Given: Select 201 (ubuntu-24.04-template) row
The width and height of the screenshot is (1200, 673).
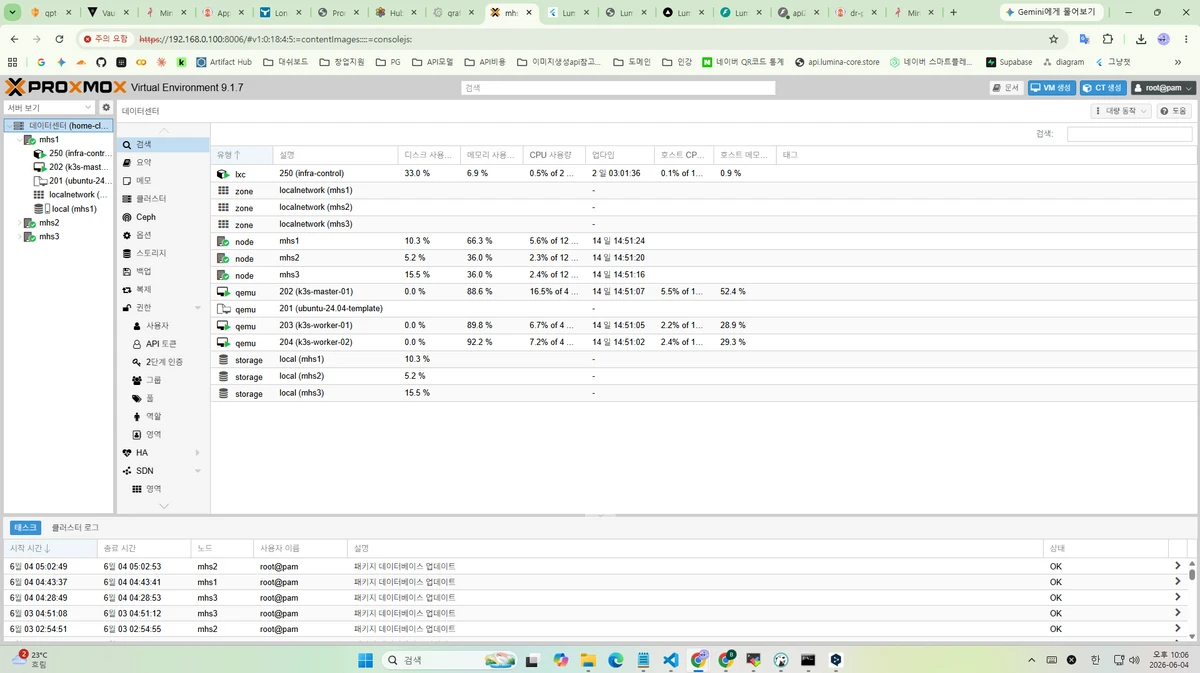Looking at the screenshot, I should 703,309.
